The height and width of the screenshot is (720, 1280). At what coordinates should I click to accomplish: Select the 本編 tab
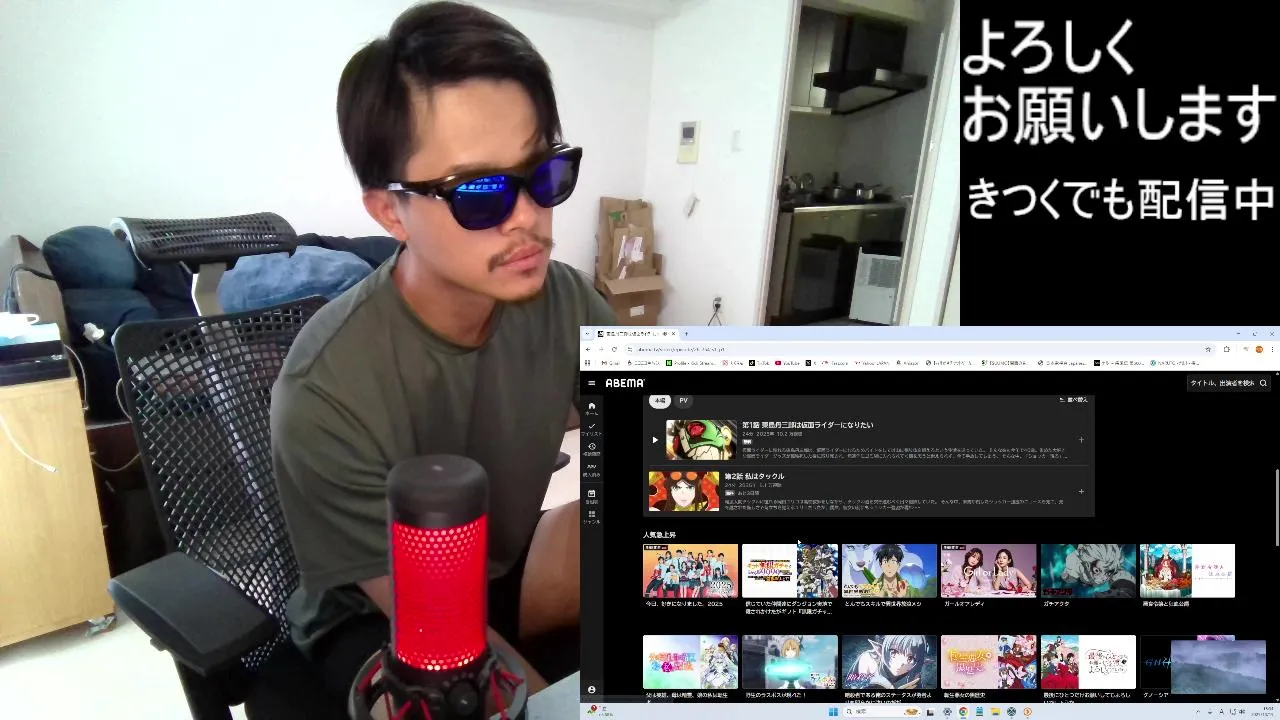click(659, 400)
